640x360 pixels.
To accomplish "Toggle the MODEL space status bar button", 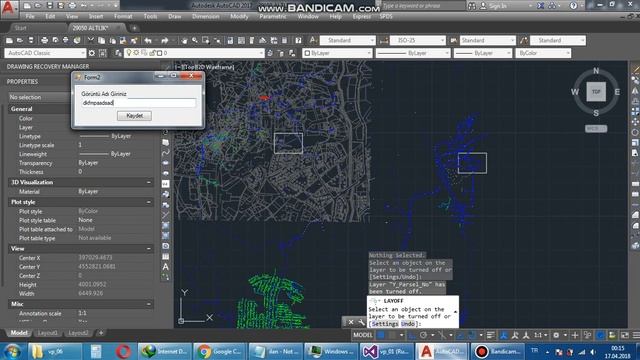I will (362, 335).
